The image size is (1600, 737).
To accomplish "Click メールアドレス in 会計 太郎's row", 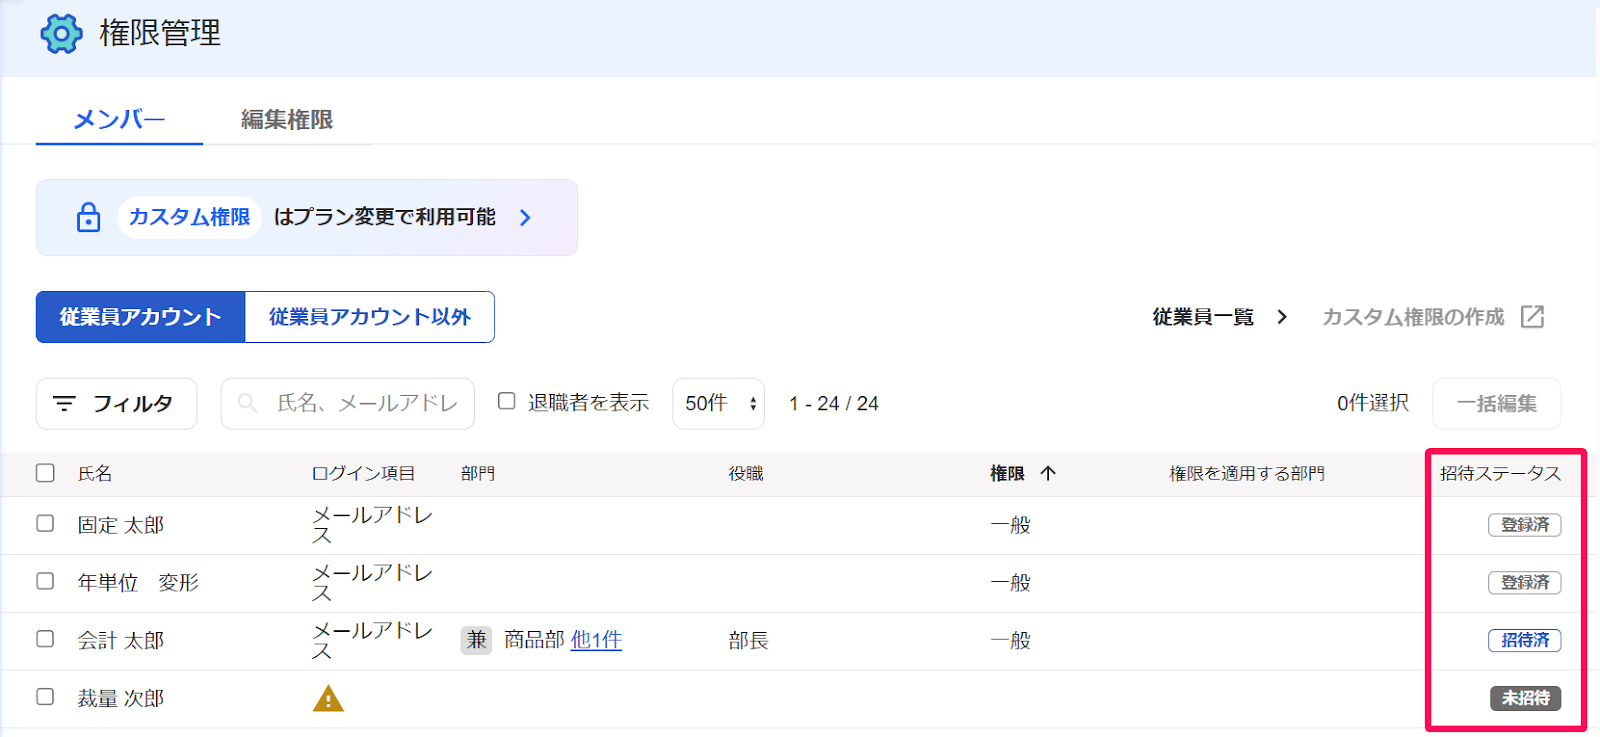I will pos(372,641).
